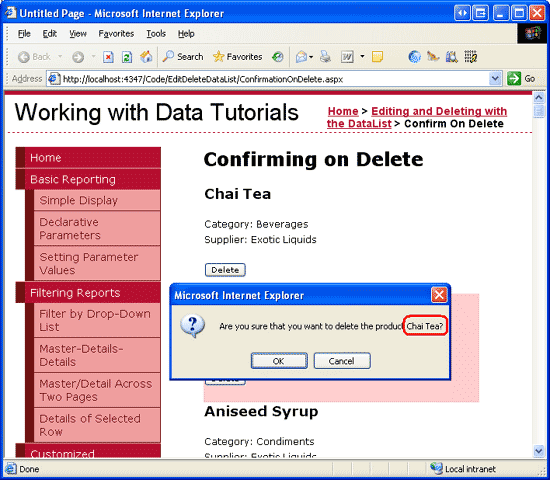550x480 pixels.
Task: Open the Search toolbar button
Action: coord(182,57)
